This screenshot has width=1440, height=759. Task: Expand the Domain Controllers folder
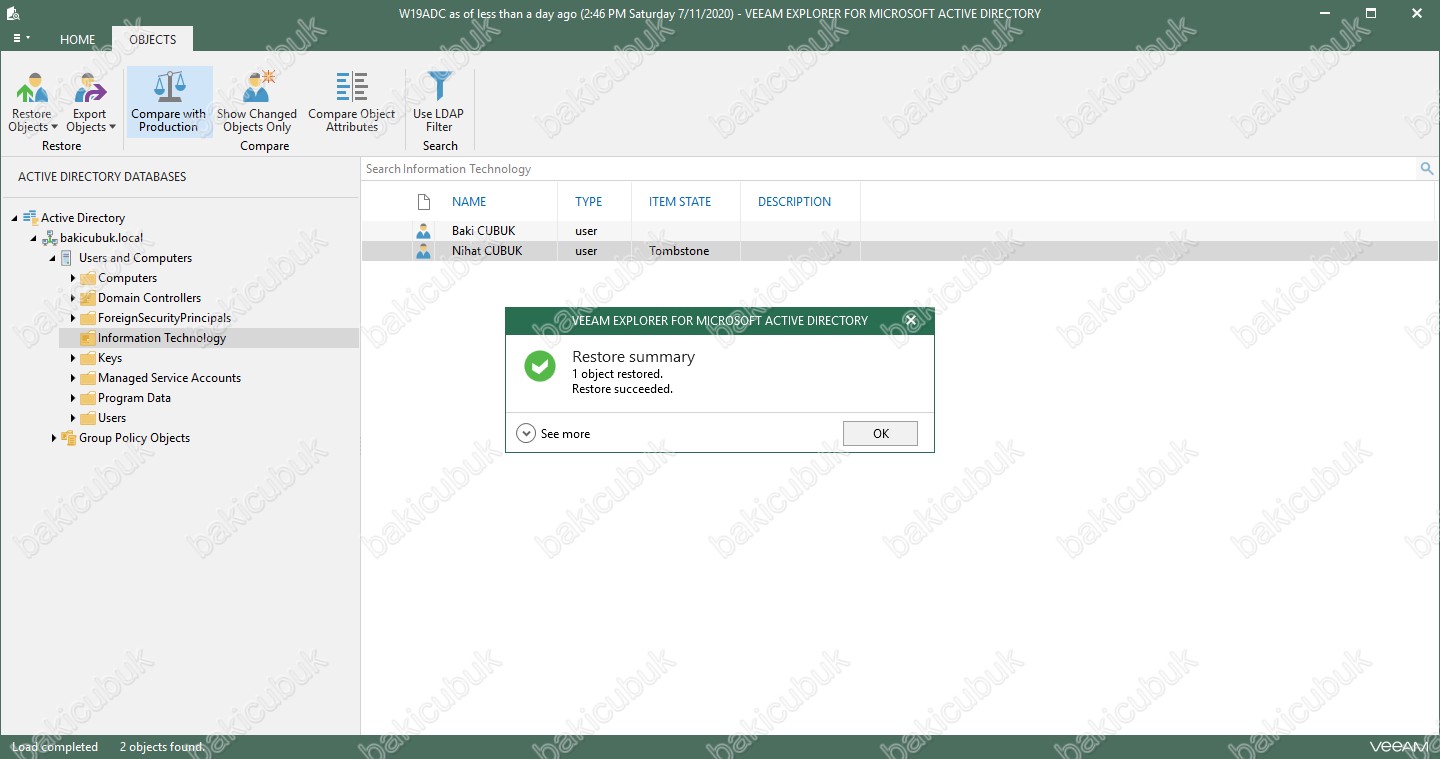[73, 298]
